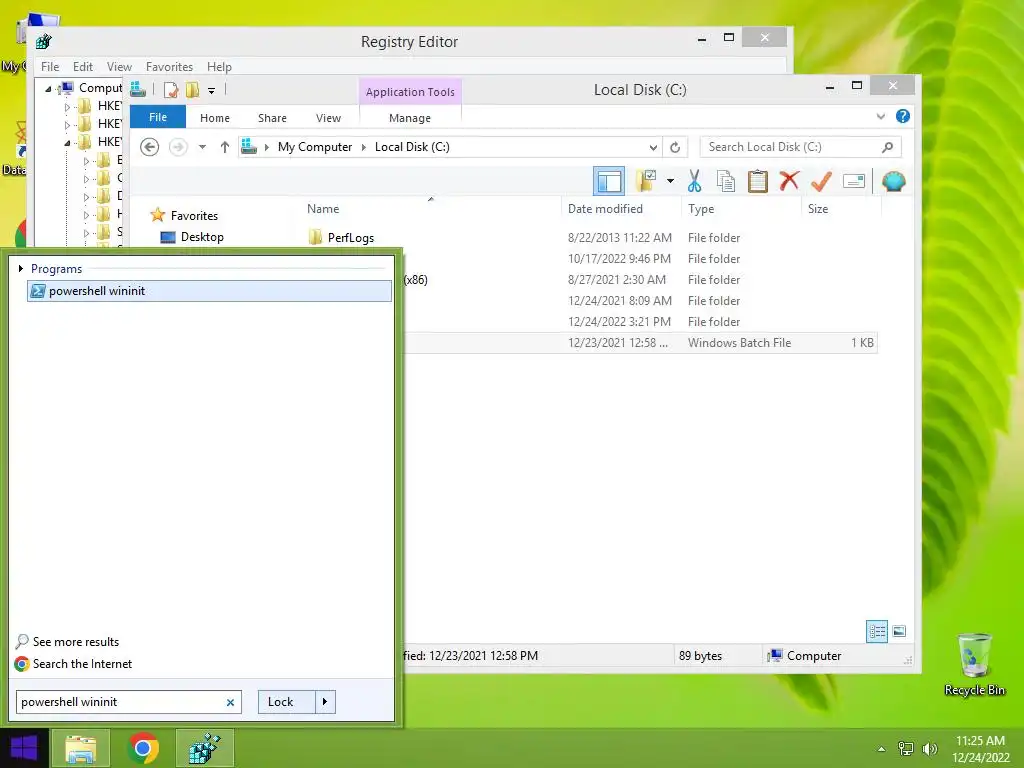Select row dated 10/17/2022 9:46 PM
Image resolution: width=1024 pixels, height=768 pixels.
pyautogui.click(x=640, y=259)
